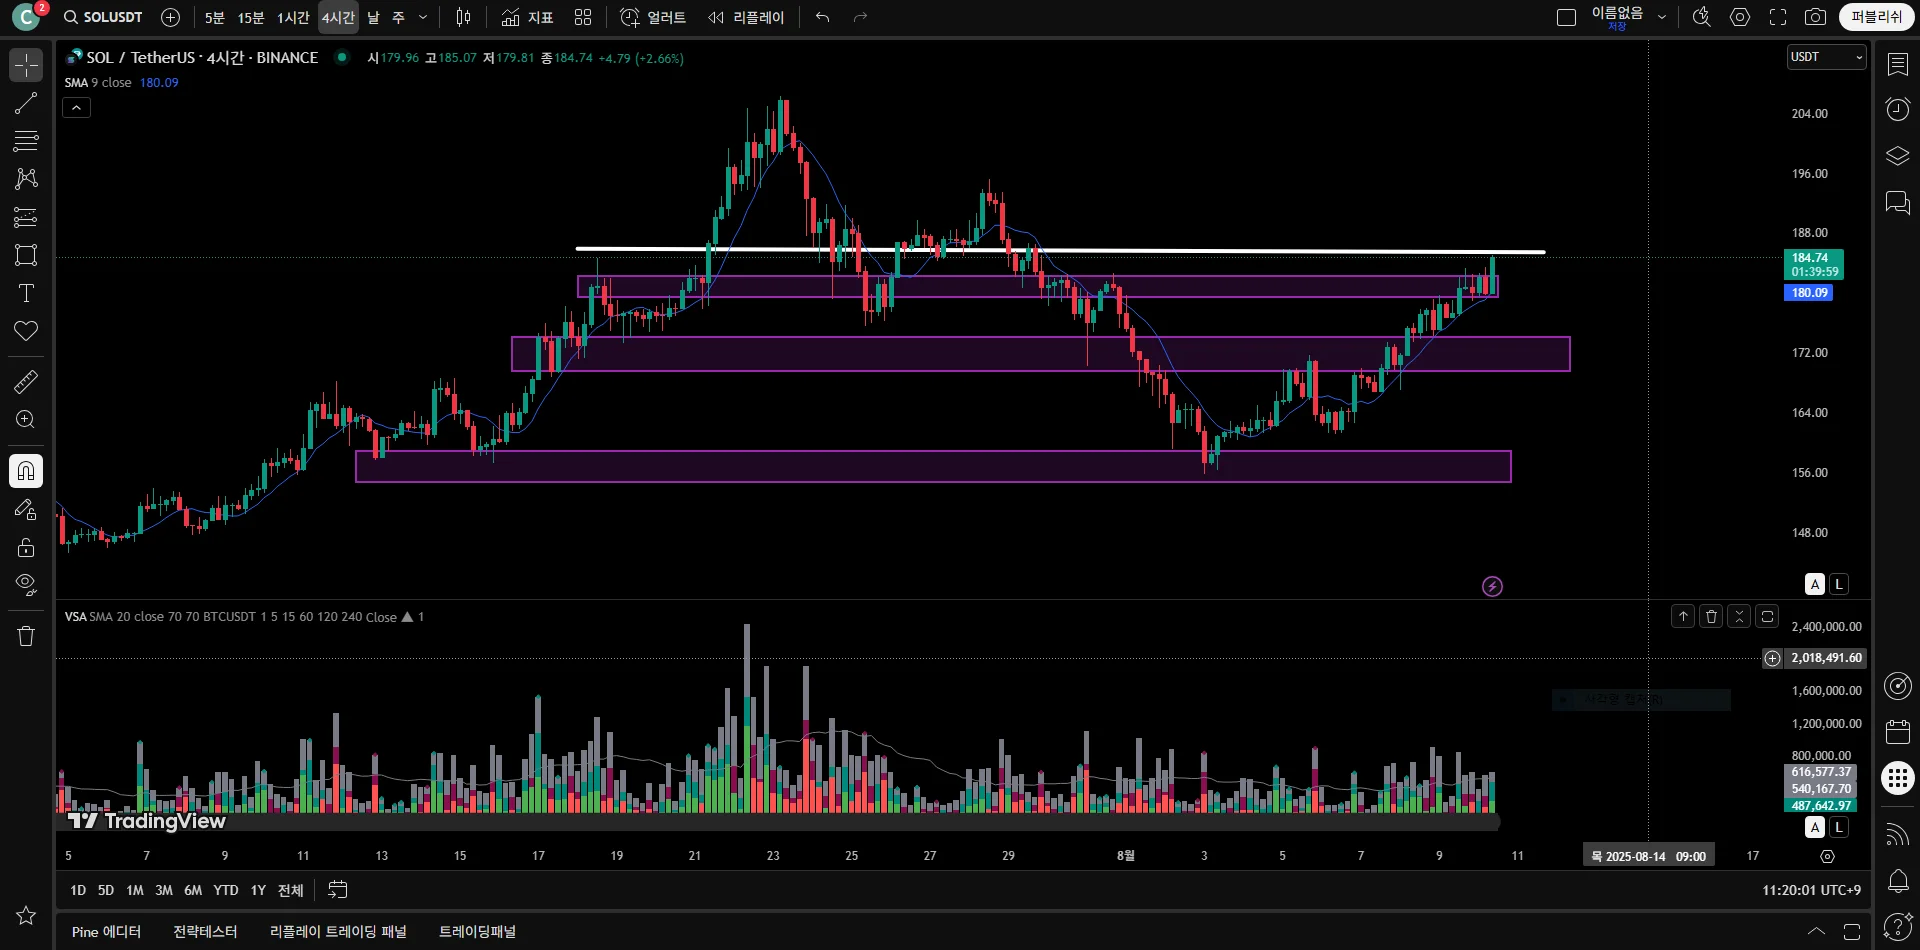Select the 1시간 timeframe button
Image resolution: width=1920 pixels, height=950 pixels.
[293, 17]
